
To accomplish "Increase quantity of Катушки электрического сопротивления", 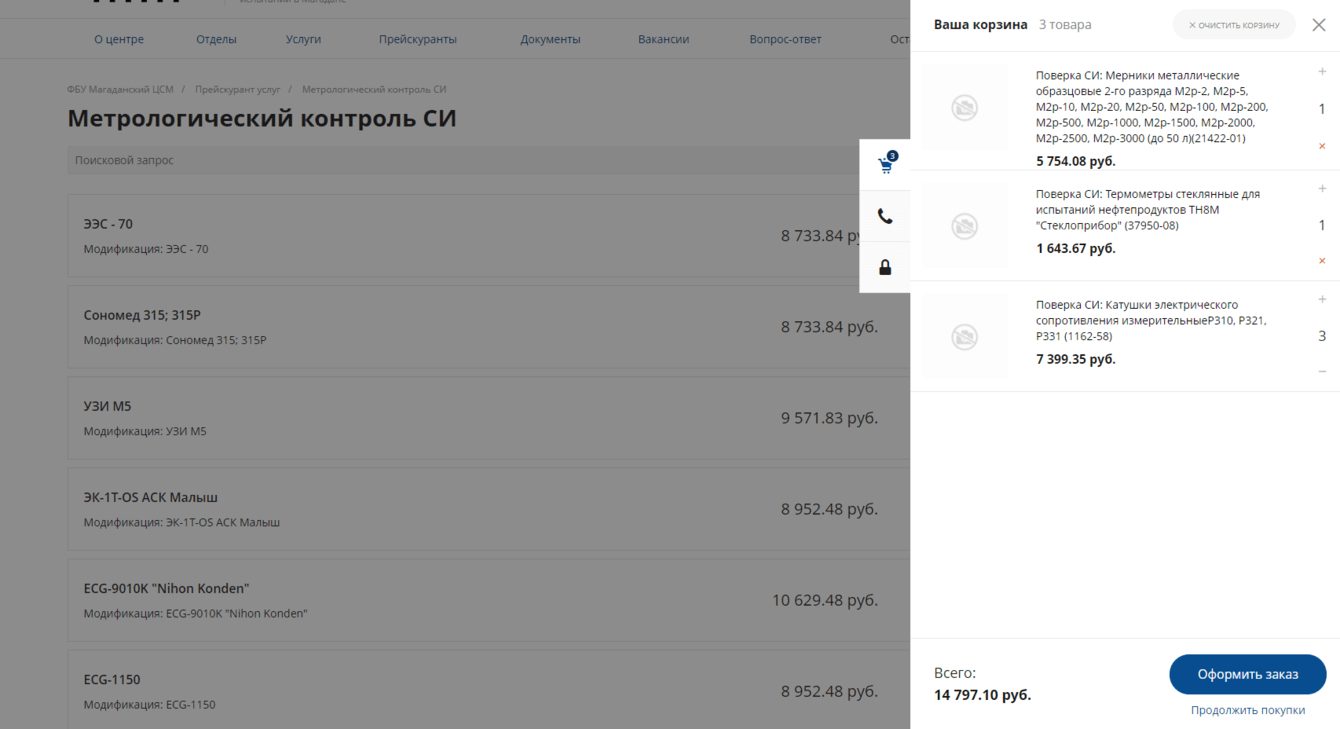I will (x=1322, y=299).
